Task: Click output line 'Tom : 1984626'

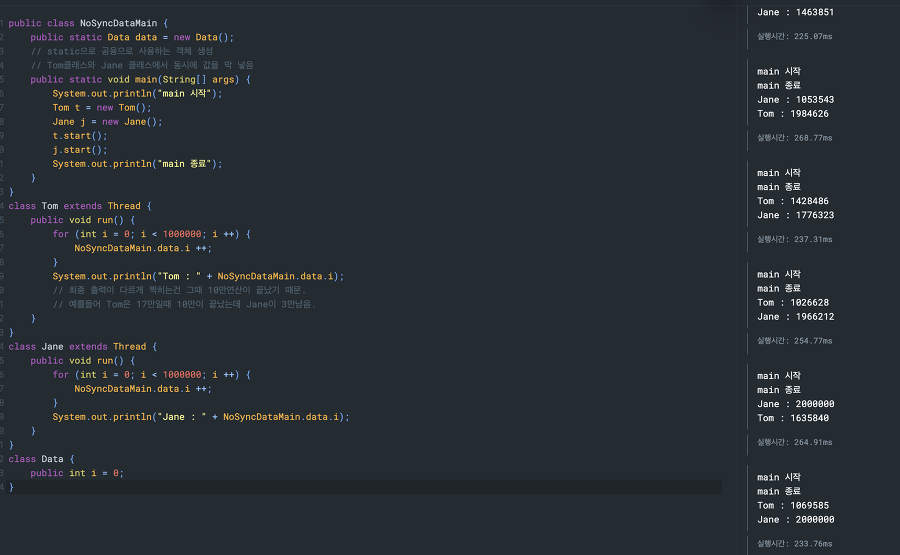Action: [x=793, y=114]
